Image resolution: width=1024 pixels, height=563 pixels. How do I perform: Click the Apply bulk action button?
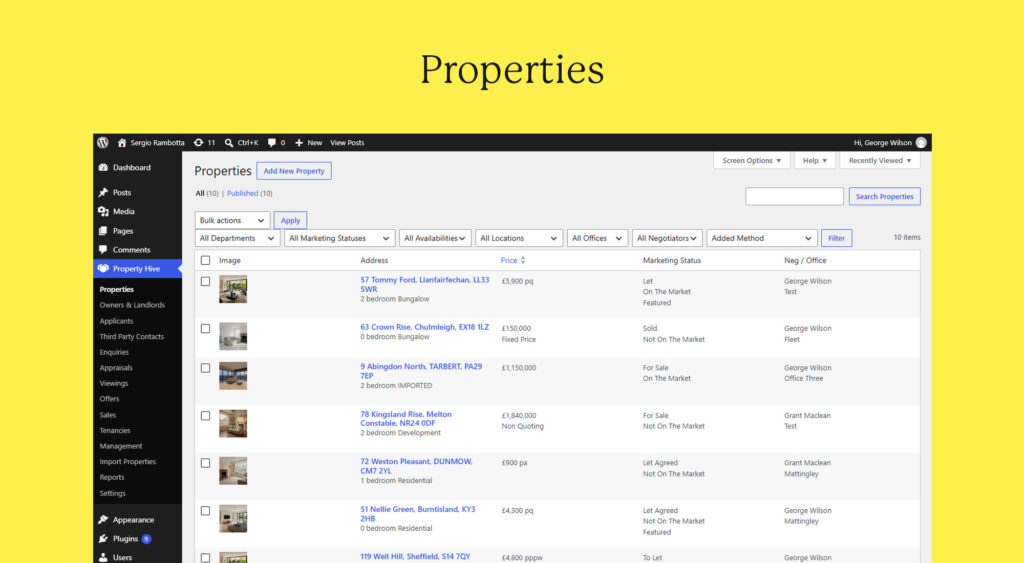(290, 221)
